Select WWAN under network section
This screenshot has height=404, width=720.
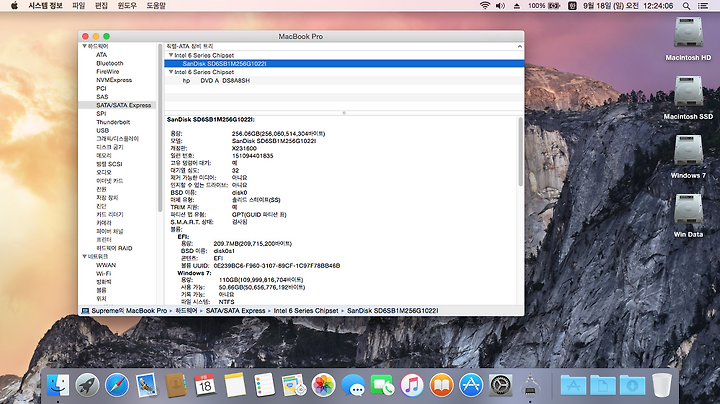tap(106, 265)
